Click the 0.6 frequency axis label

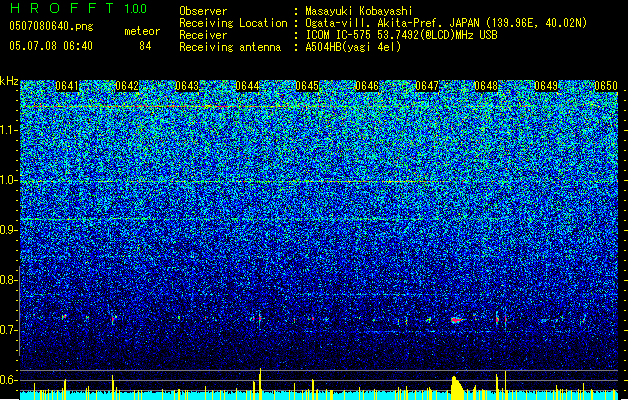[x=8, y=380]
